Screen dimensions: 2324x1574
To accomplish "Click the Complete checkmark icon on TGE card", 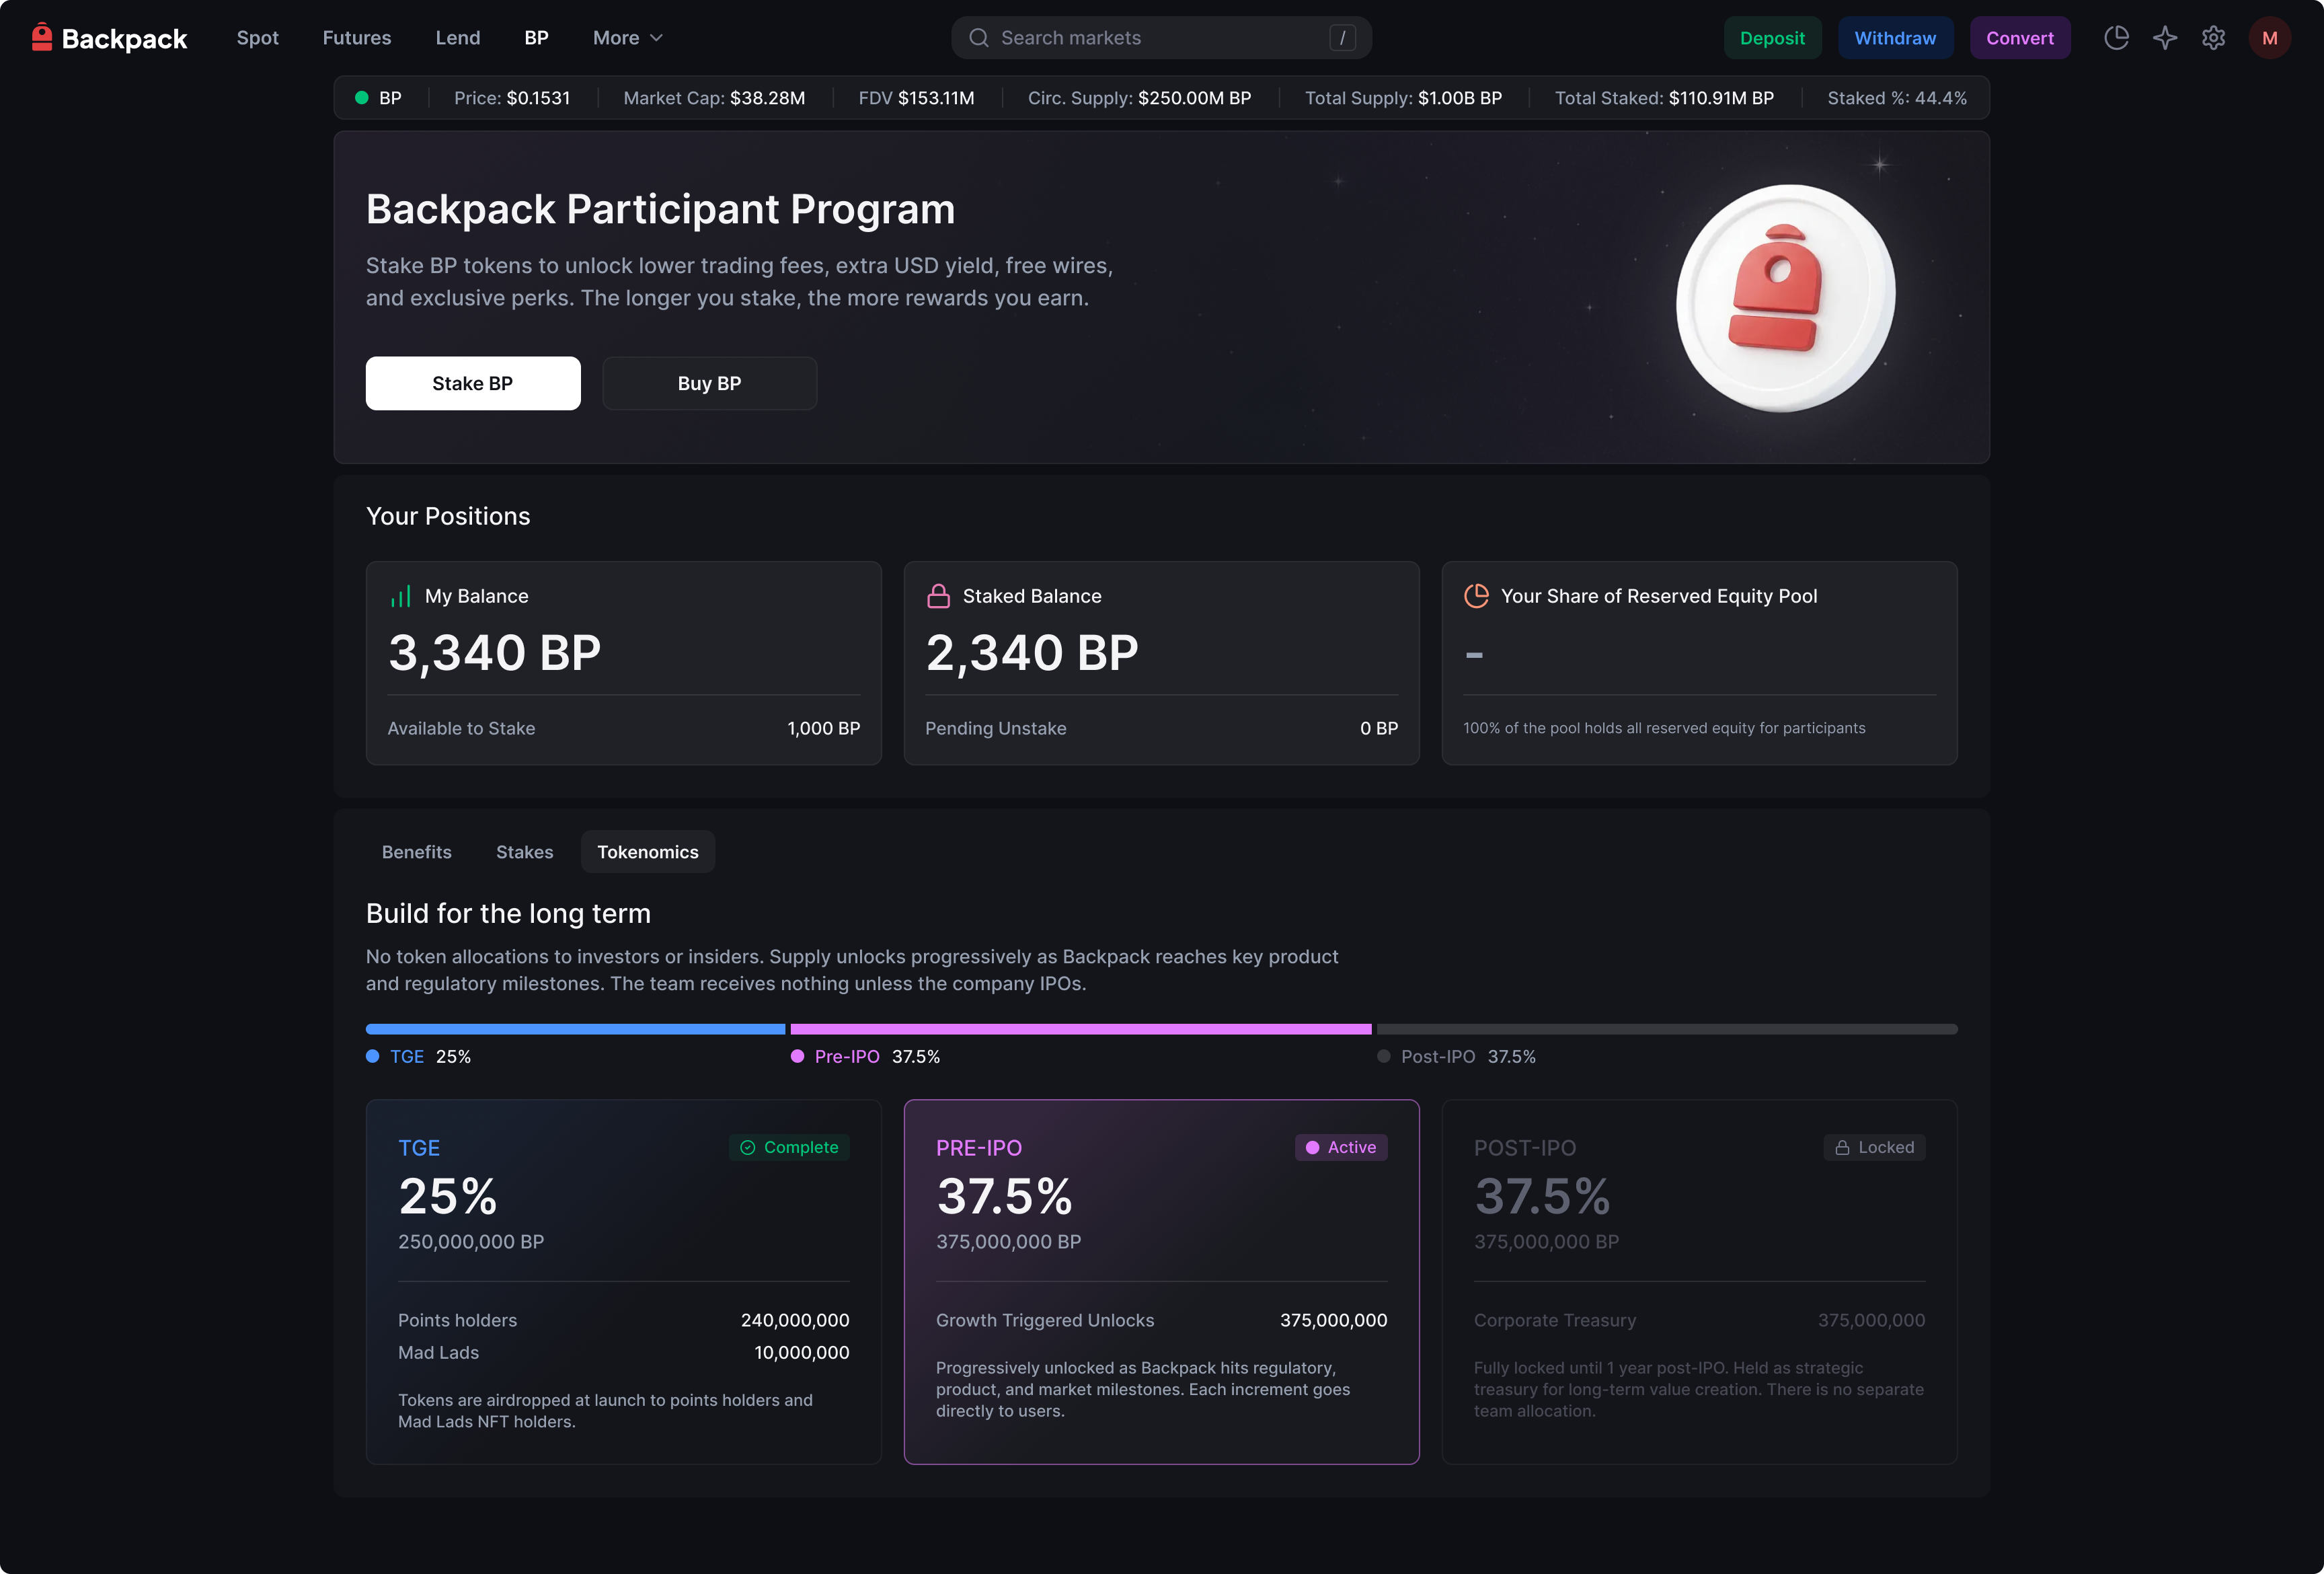I will click(x=747, y=1147).
